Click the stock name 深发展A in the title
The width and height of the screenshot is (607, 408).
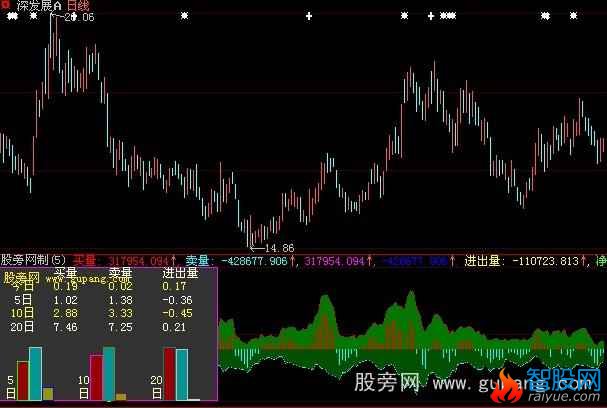click(38, 5)
